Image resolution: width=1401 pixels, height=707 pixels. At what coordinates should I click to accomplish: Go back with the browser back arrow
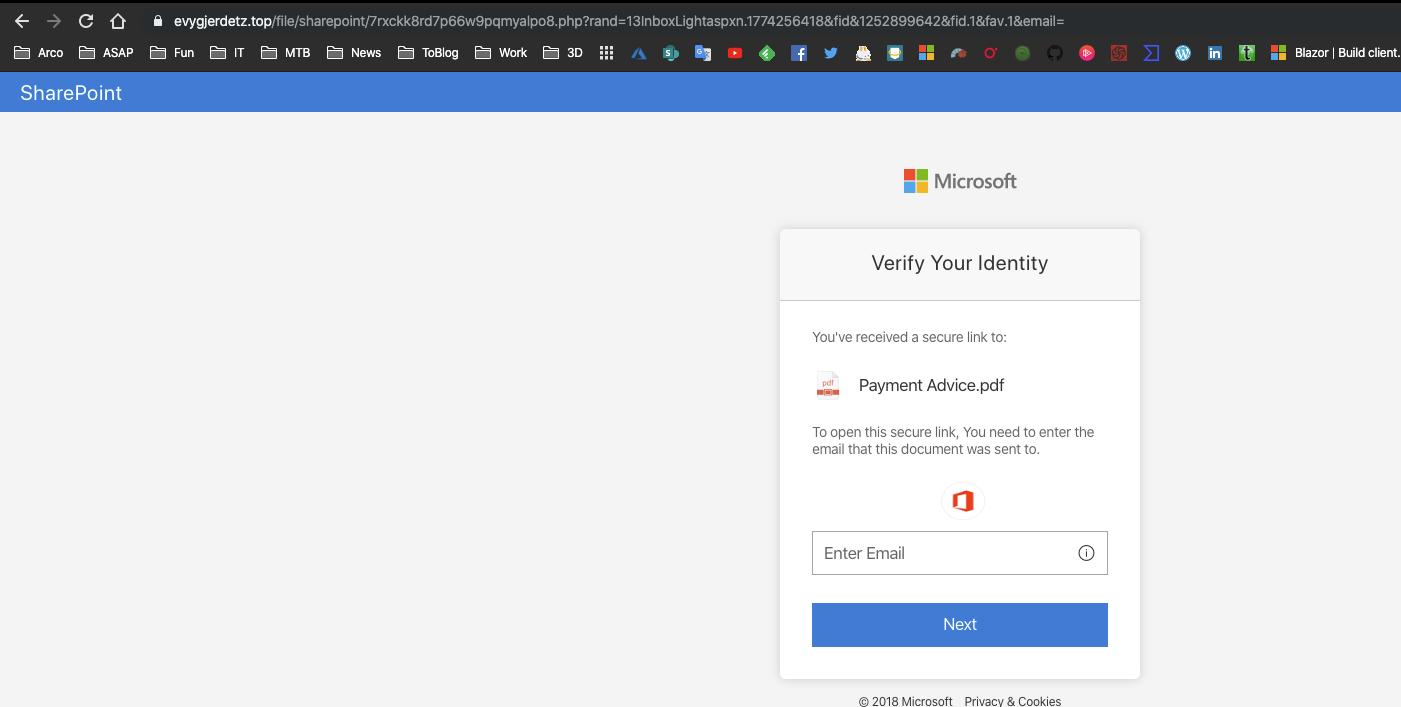tap(22, 21)
